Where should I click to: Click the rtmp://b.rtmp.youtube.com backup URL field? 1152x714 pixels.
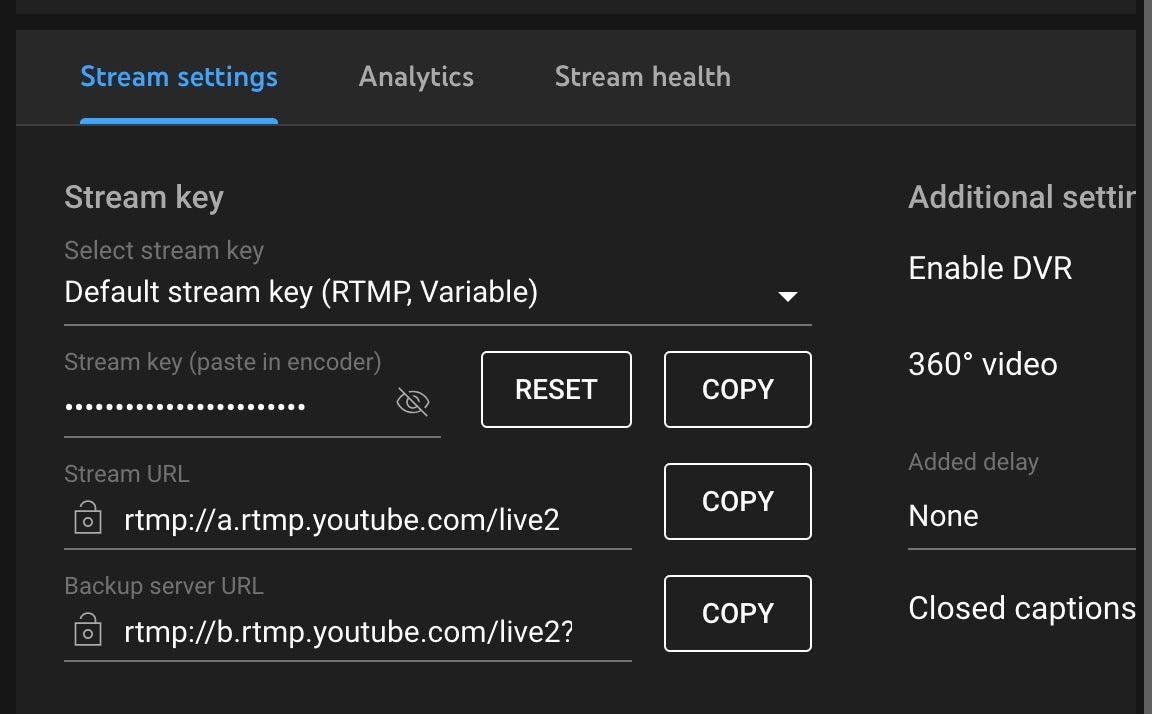pyautogui.click(x=348, y=632)
